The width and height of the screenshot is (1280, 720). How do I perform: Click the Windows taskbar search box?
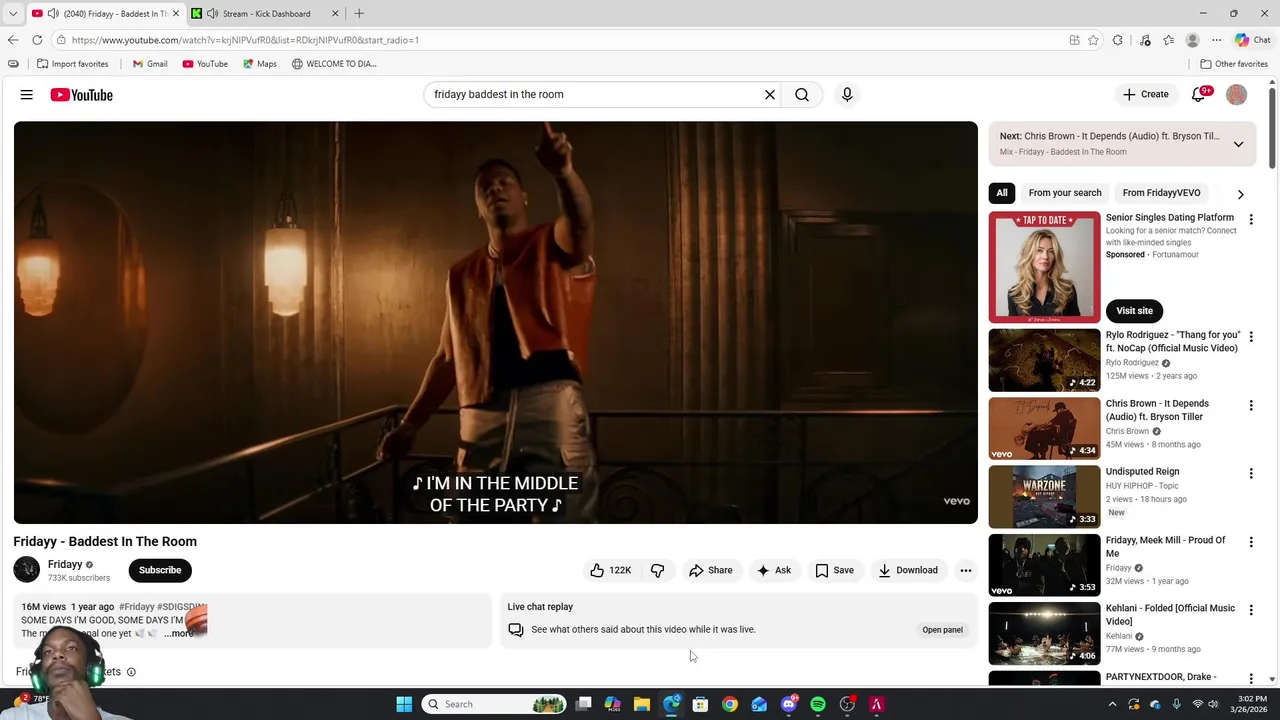494,704
